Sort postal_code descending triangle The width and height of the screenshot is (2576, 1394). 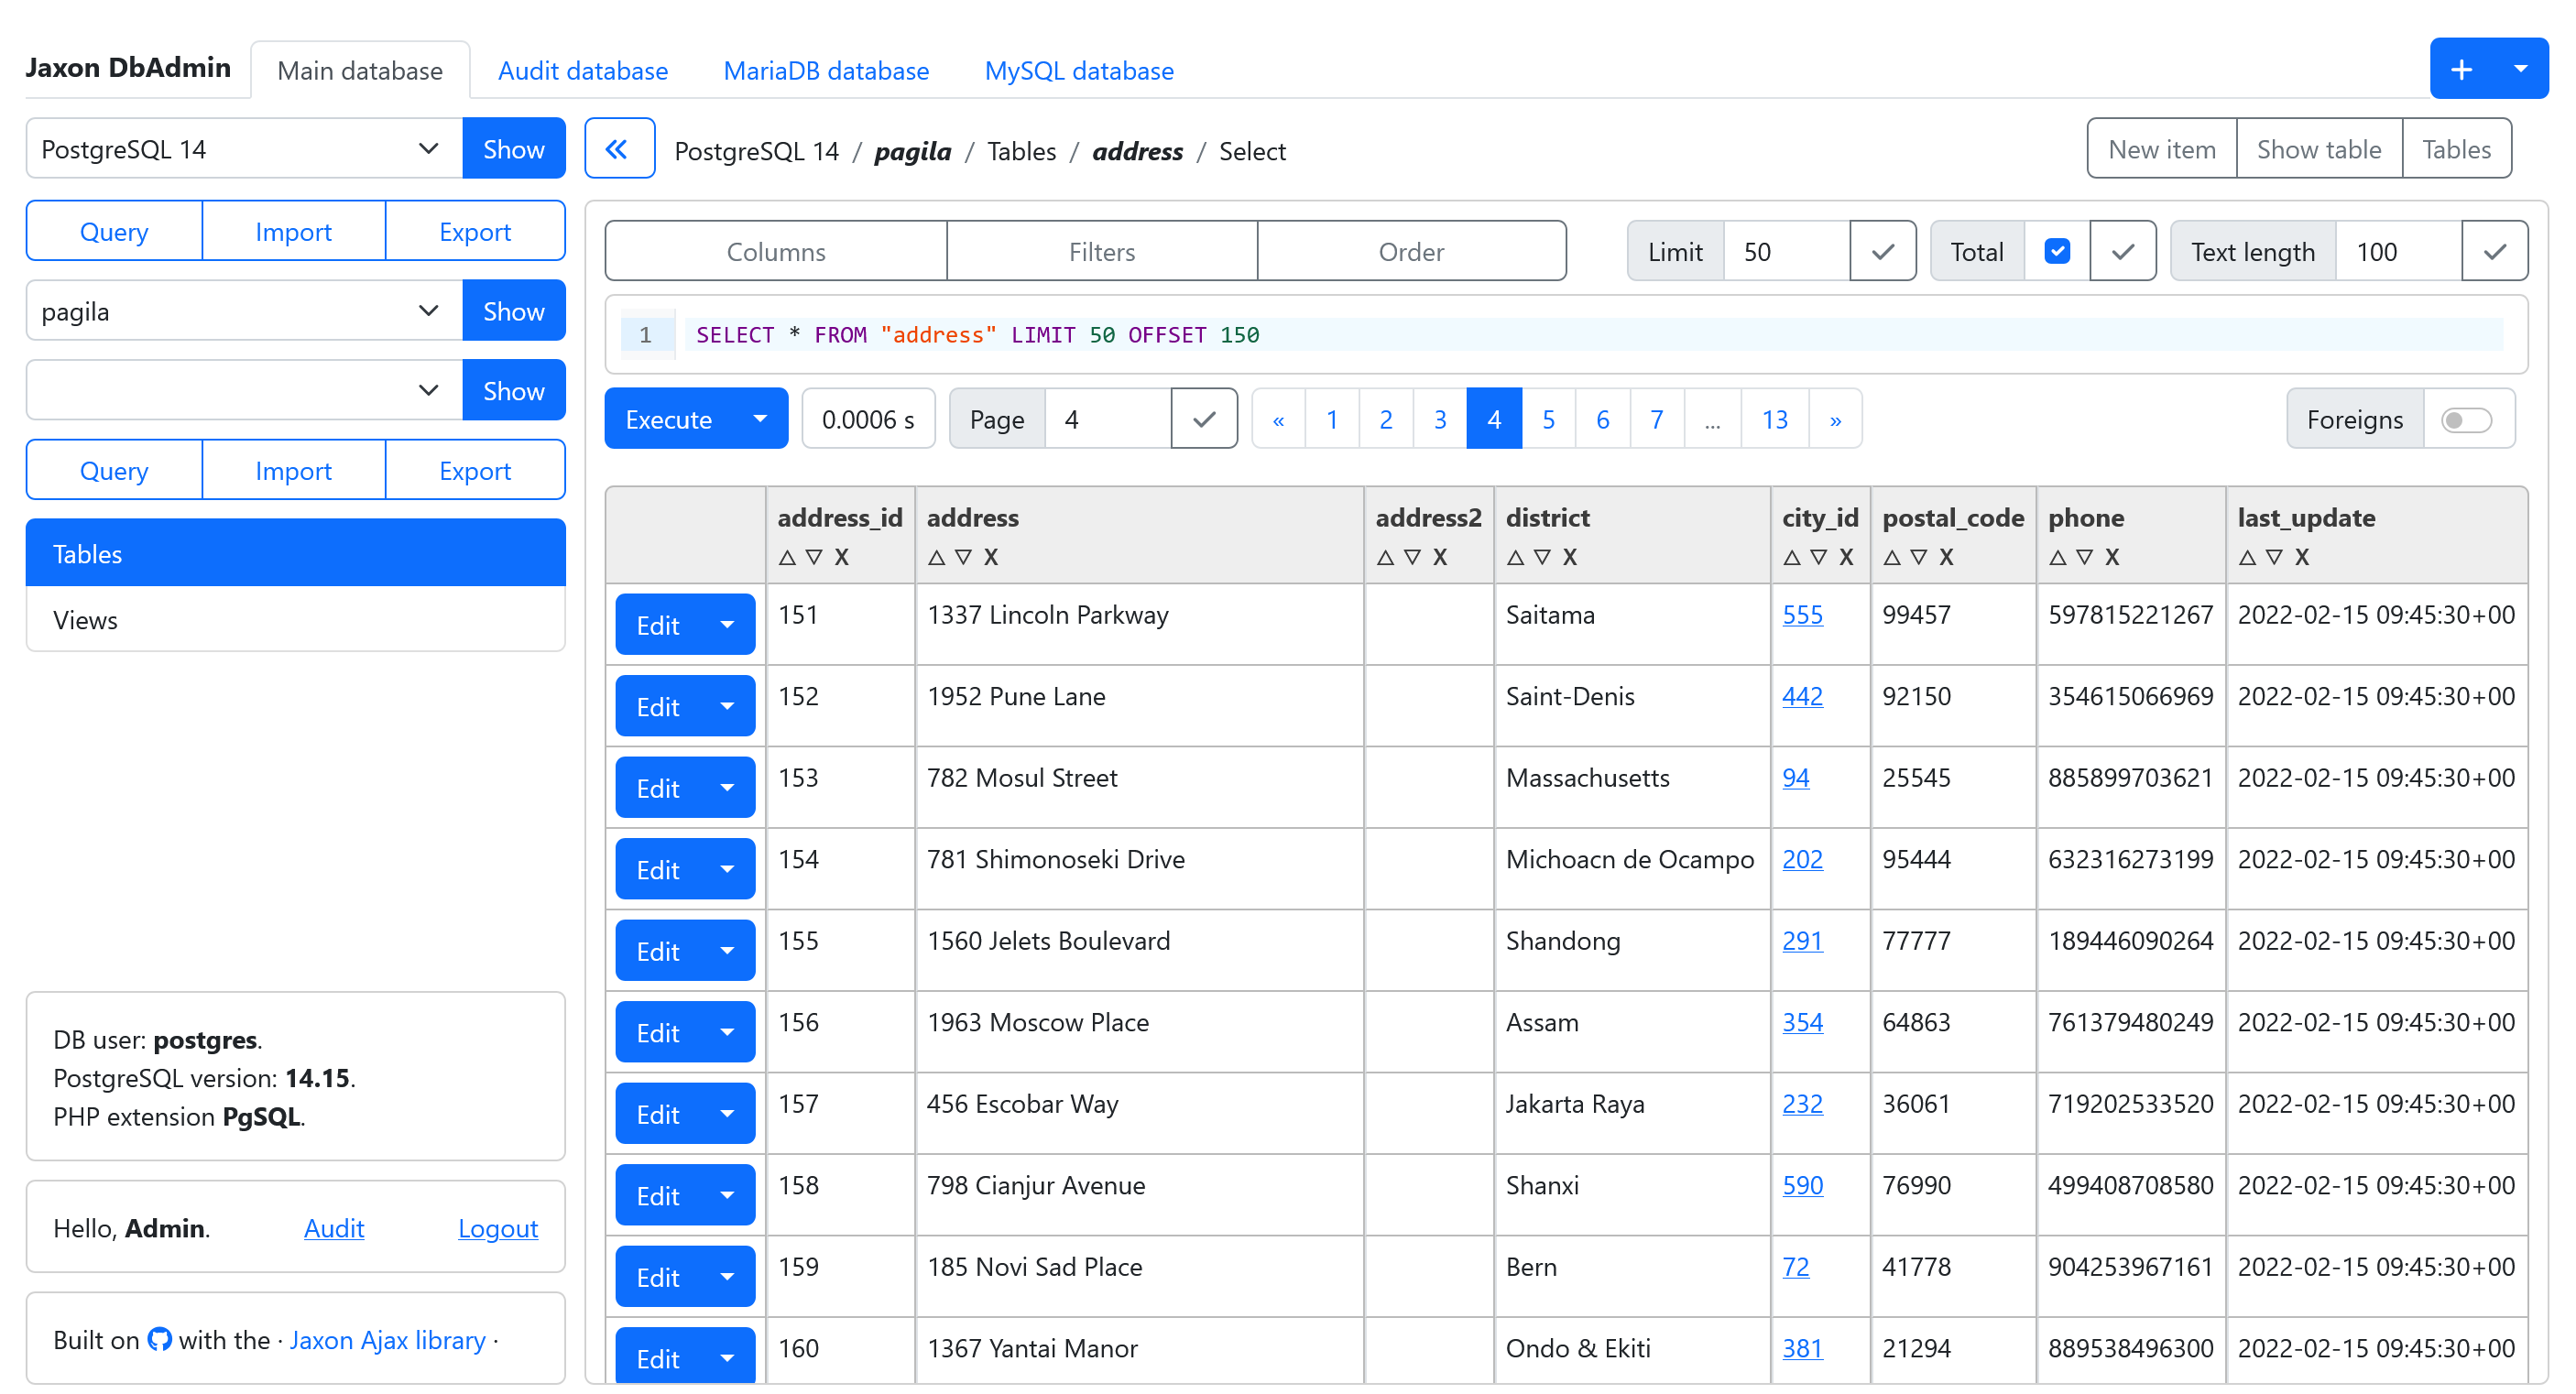[1918, 557]
